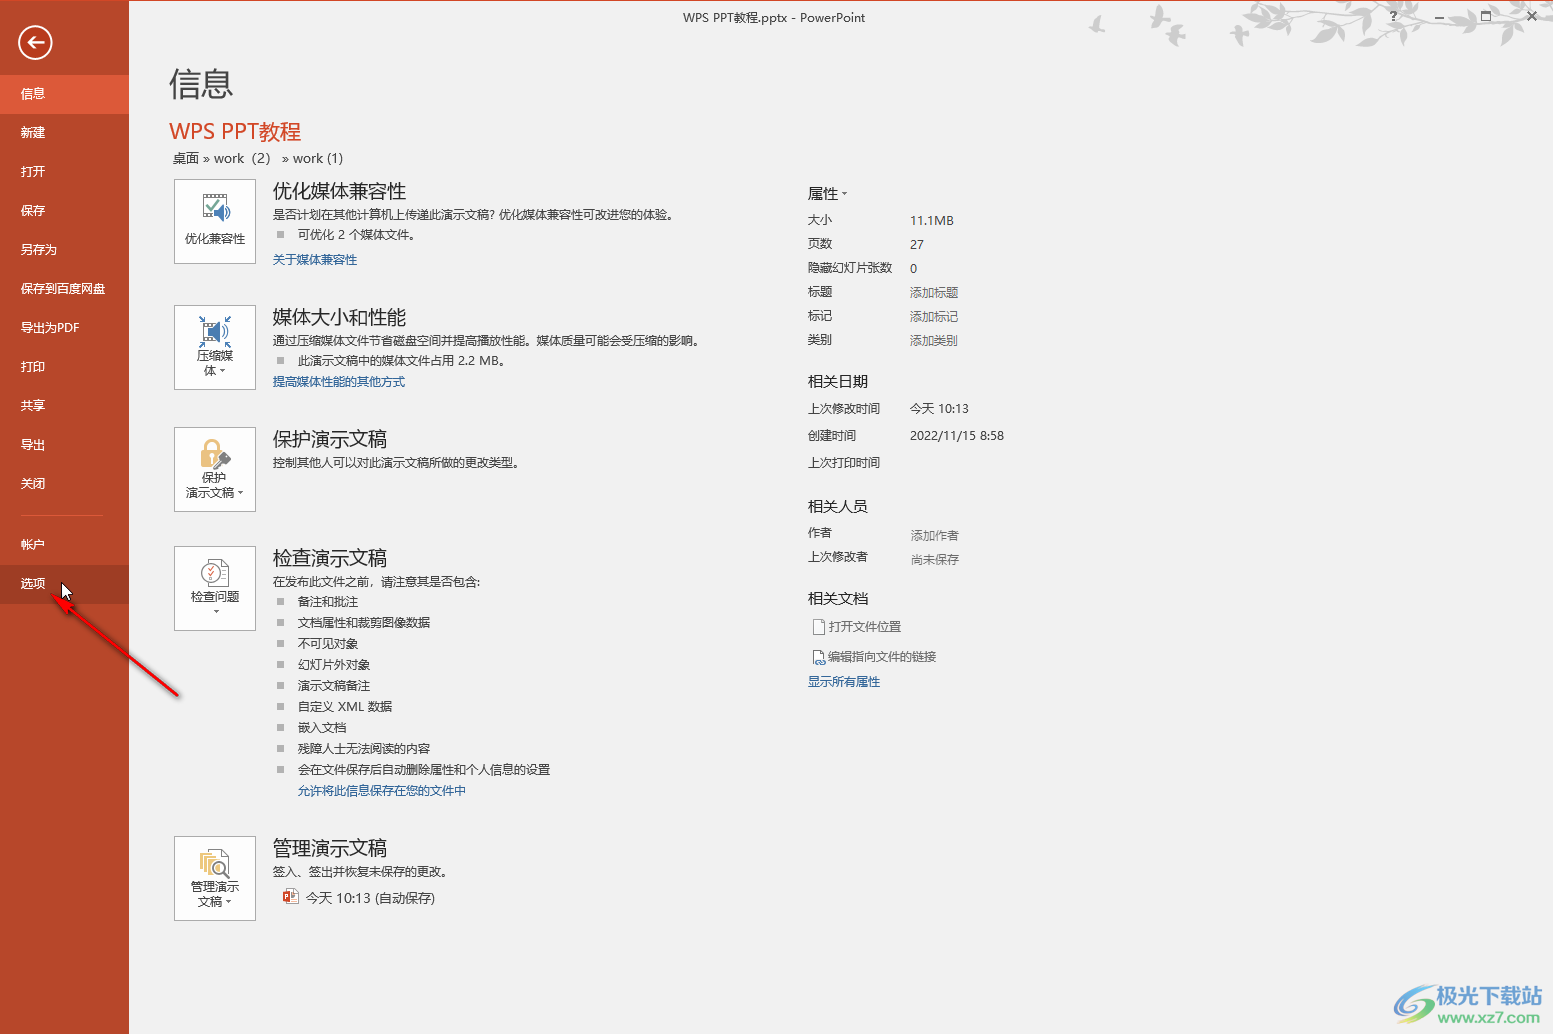Screen dimensions: 1553x1034
Task: Click the Open File Location document icon
Action: tap(818, 627)
